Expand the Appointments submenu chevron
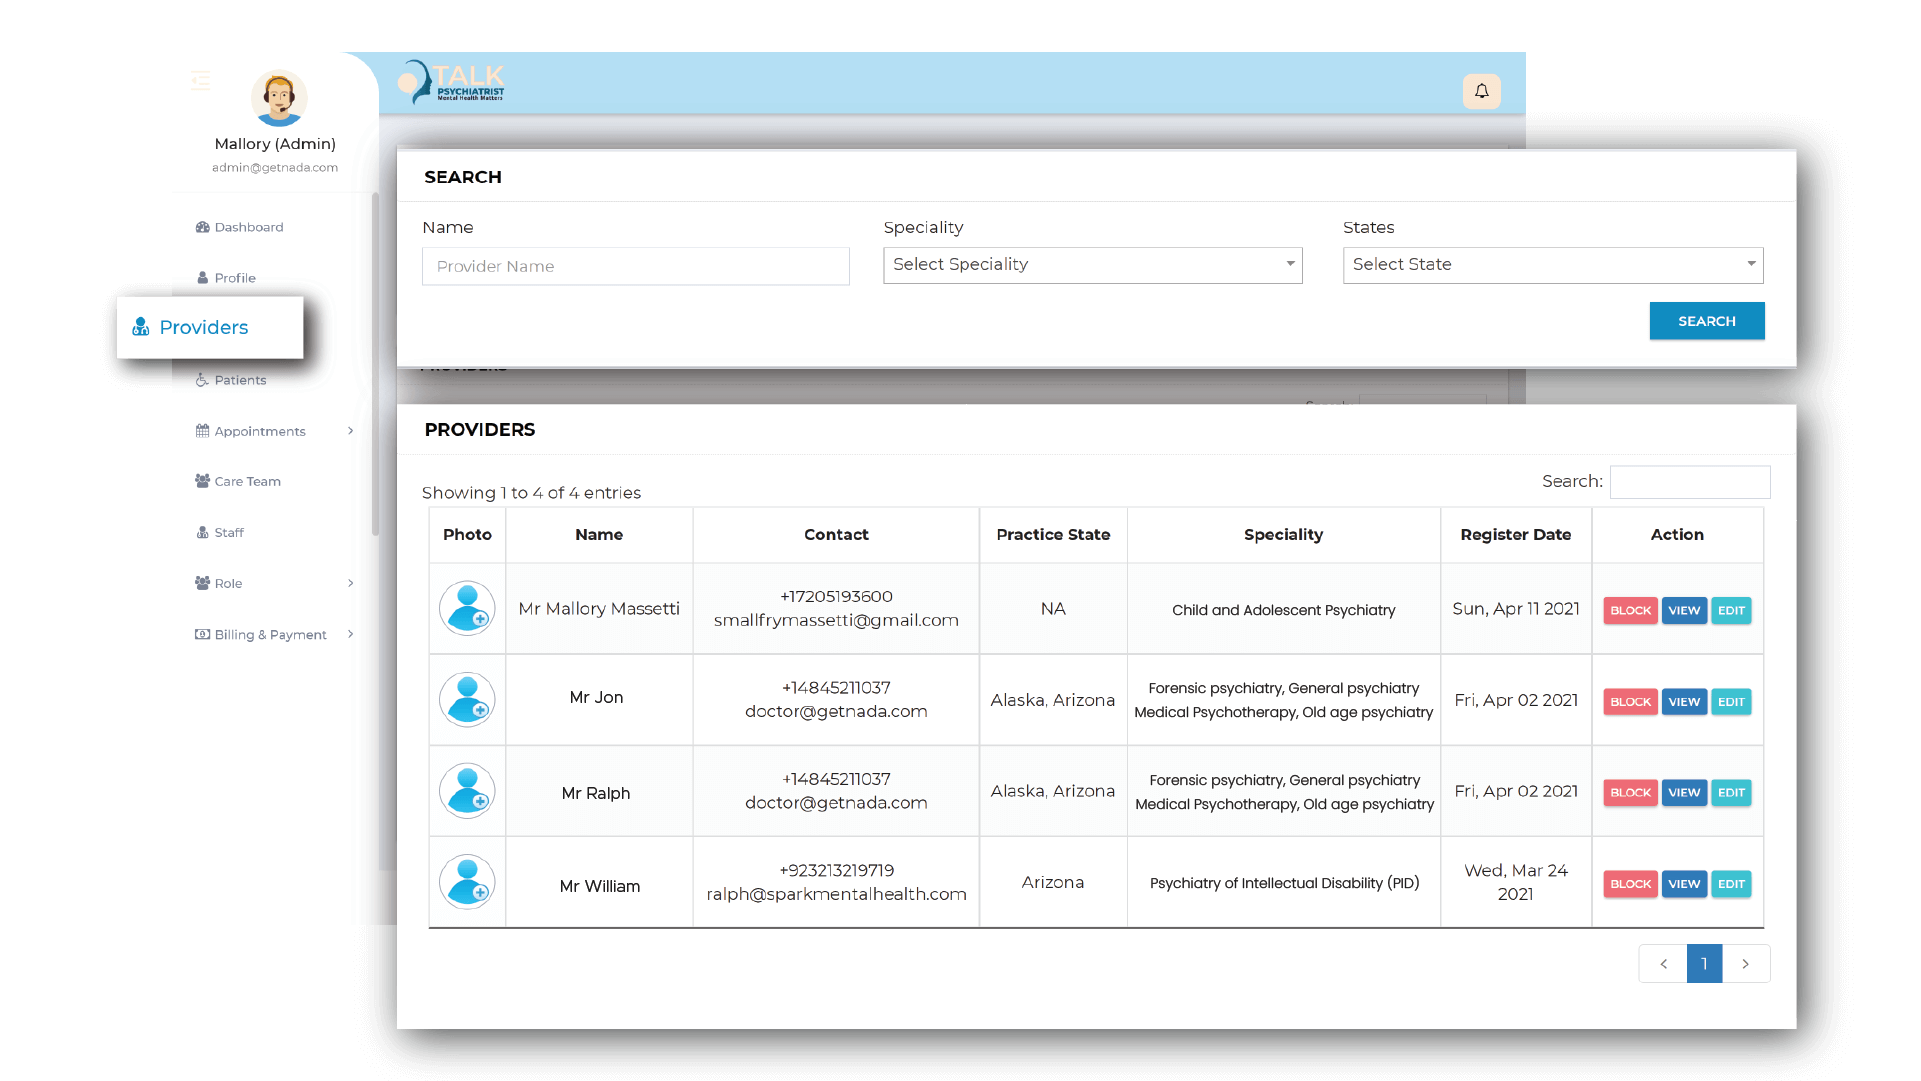The image size is (1921, 1081). [350, 431]
